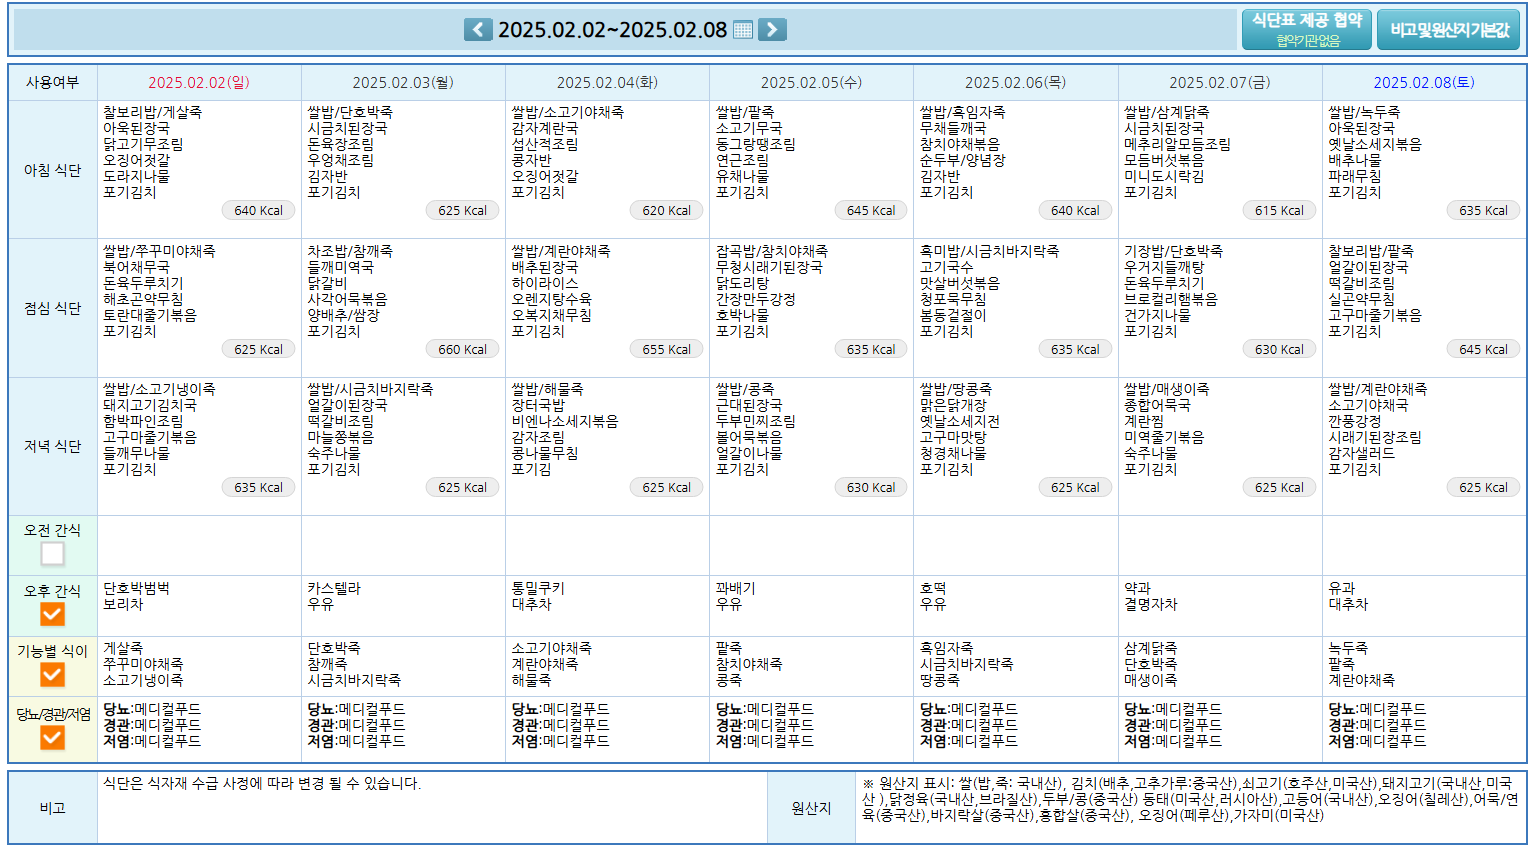Screen dimensions: 1535x848
Task: Open Tuesday breakfast menu 쌀밥/소고기야채죽
Action: pos(567,112)
